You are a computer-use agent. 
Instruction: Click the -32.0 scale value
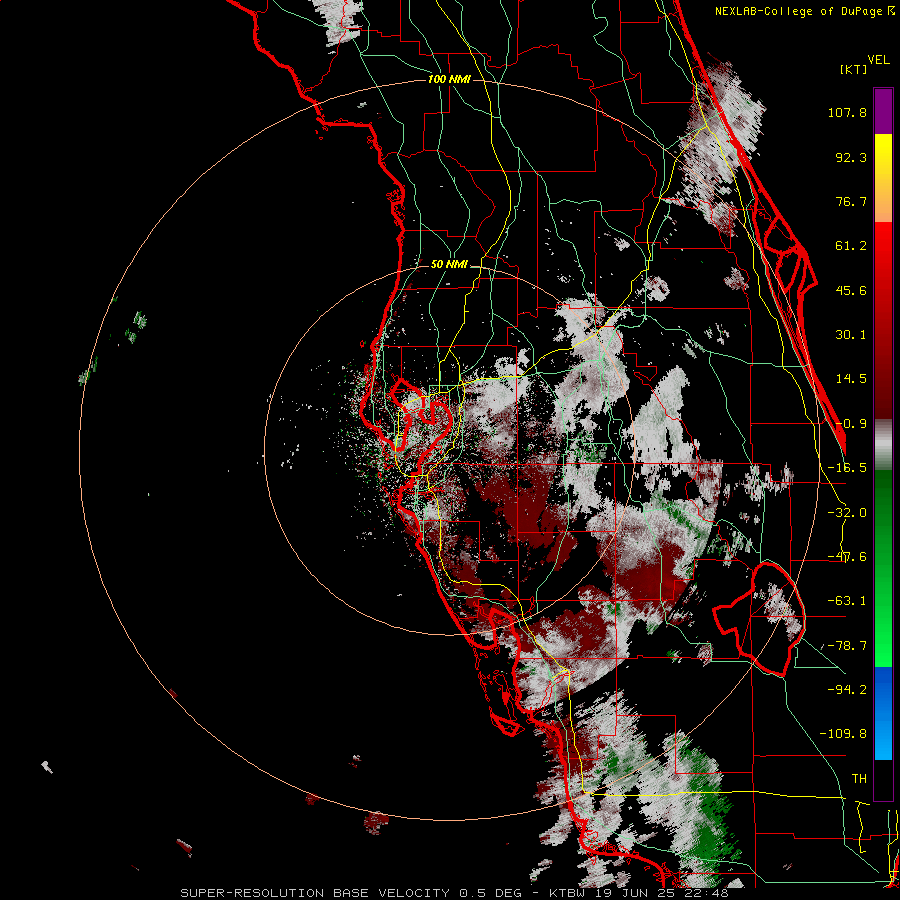tap(847, 513)
